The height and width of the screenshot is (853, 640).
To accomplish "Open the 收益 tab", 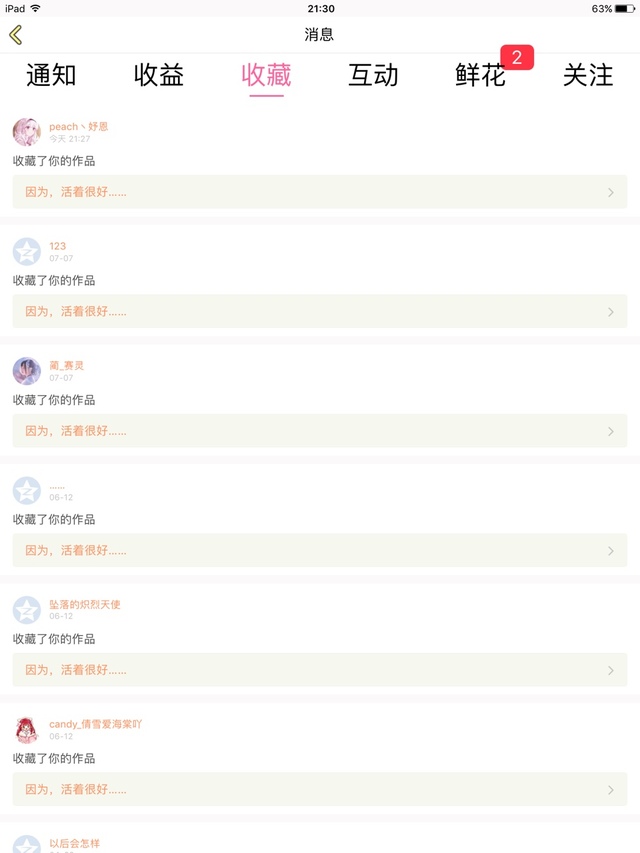I will coord(159,75).
